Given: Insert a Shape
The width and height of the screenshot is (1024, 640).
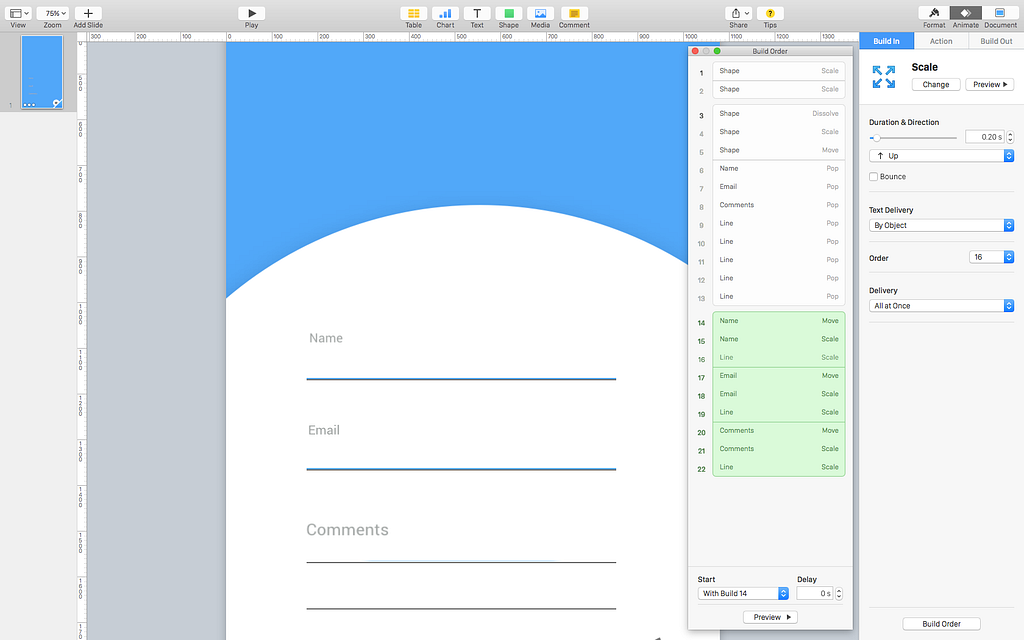Looking at the screenshot, I should [509, 13].
